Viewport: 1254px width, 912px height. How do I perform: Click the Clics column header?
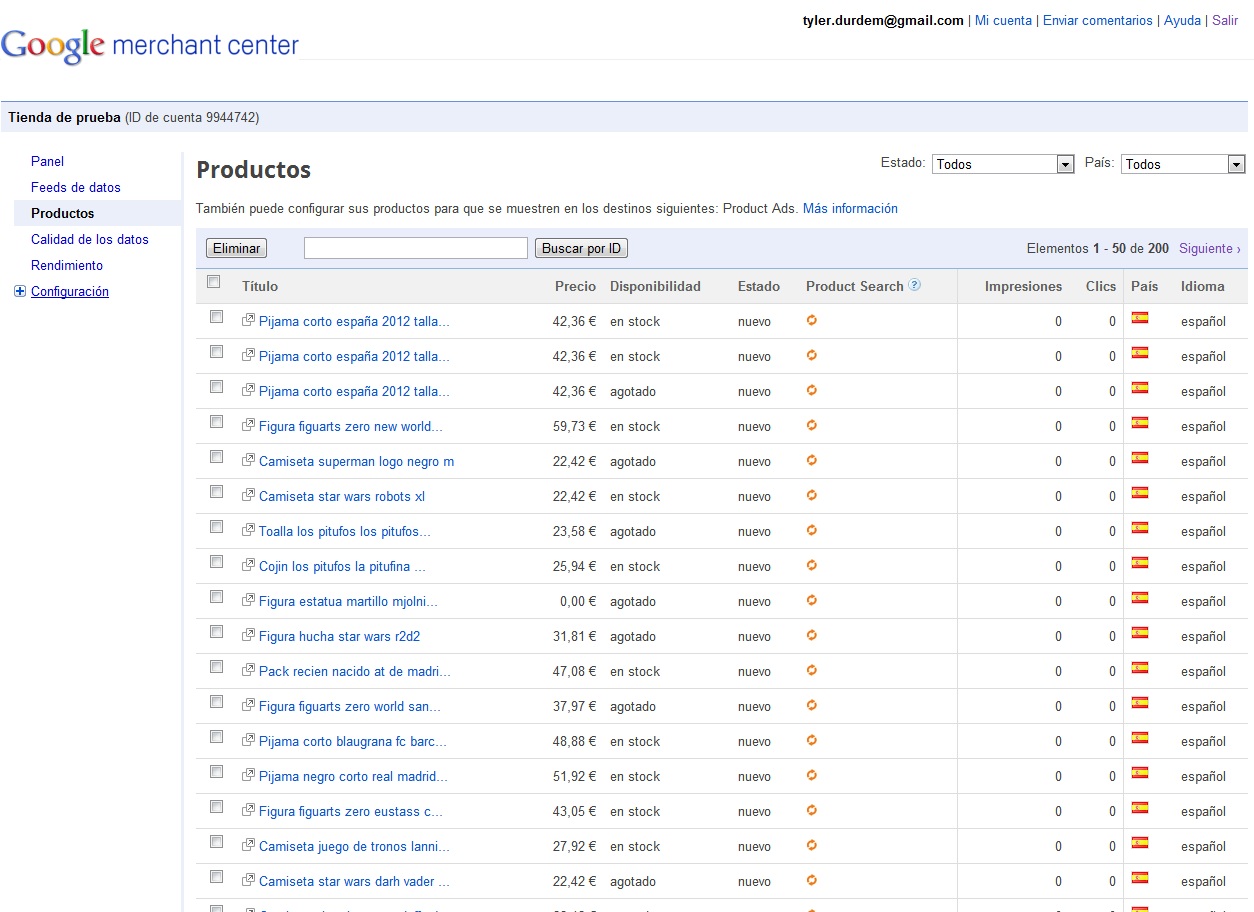[1101, 286]
